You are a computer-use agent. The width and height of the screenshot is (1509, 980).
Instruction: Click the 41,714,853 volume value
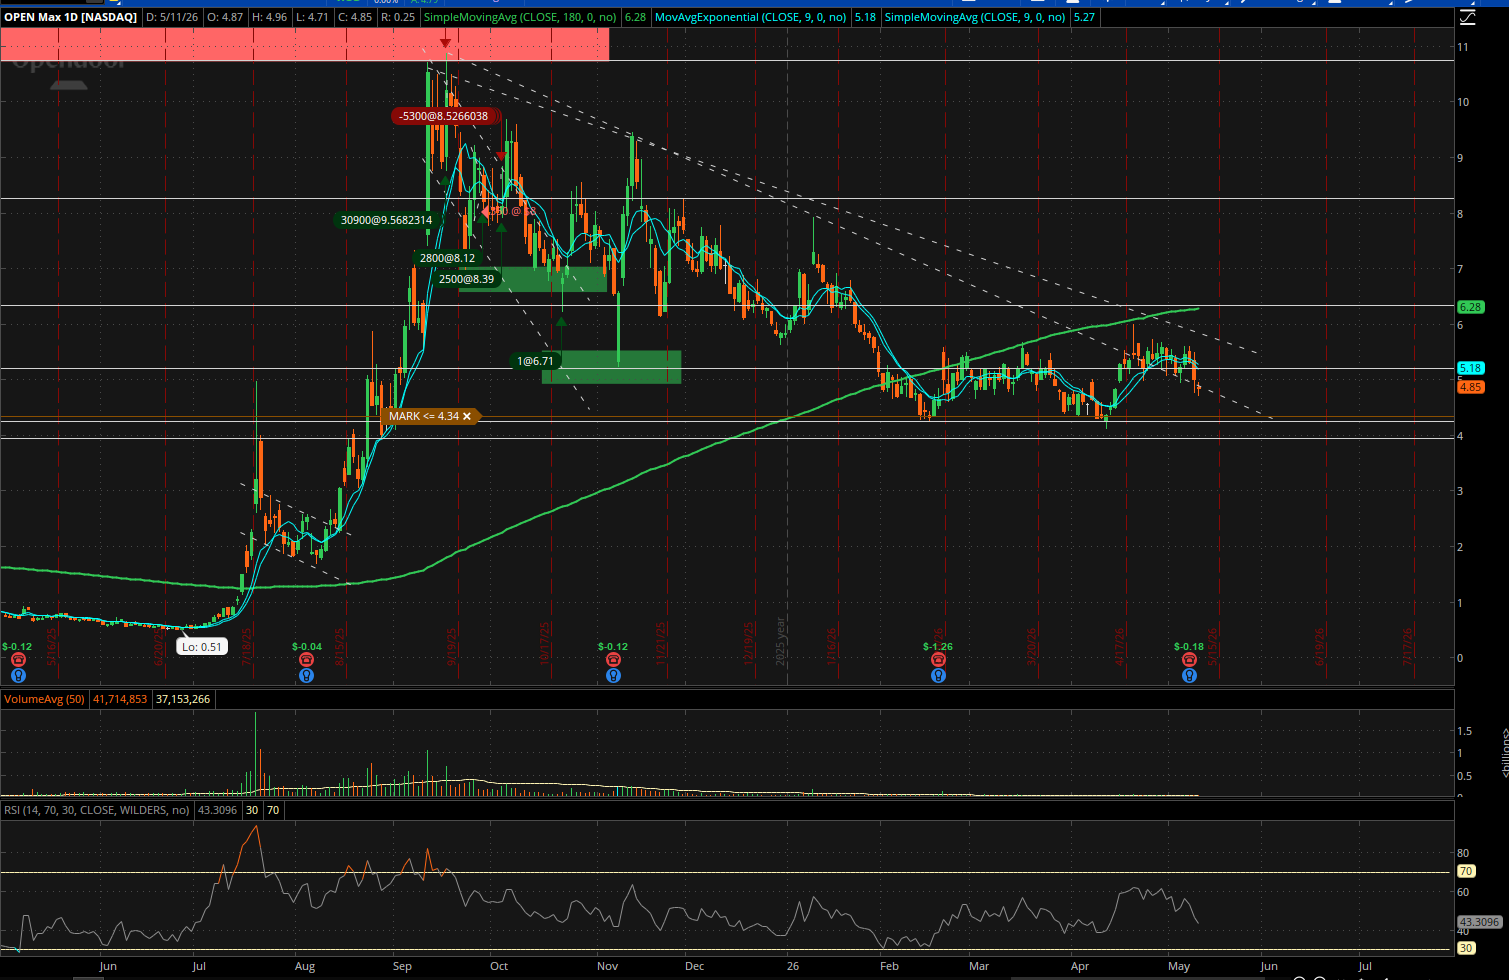pyautogui.click(x=120, y=699)
